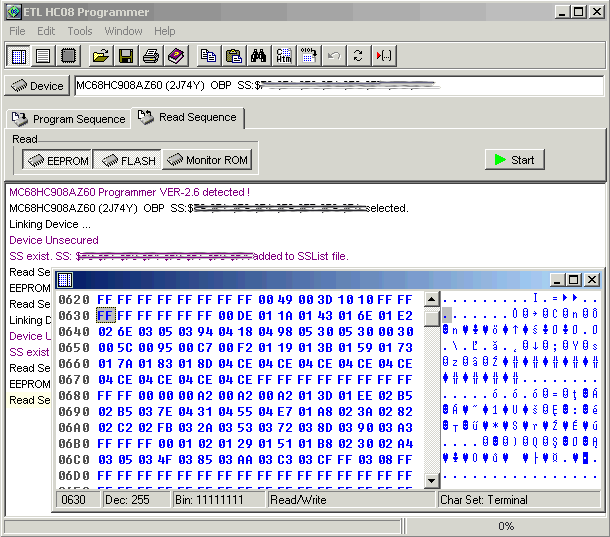Click the 'Char Set: Terminal' status cell

coord(519,499)
